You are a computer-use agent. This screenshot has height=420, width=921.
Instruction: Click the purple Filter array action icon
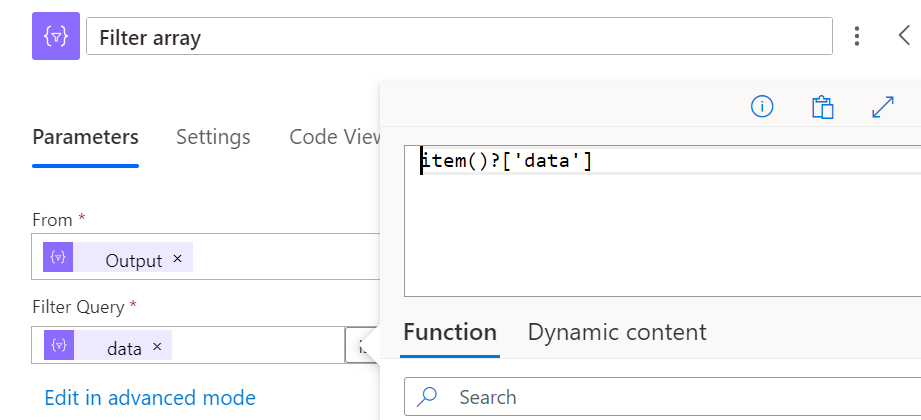pos(56,37)
